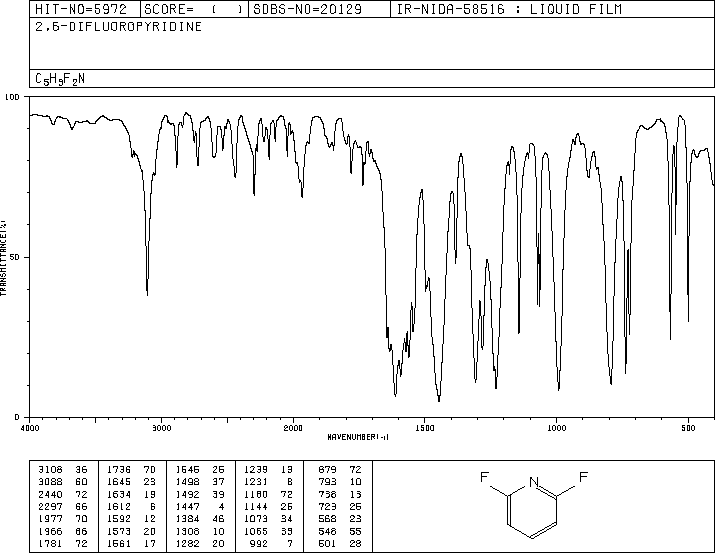This screenshot has width=715, height=553.
Task: Select the 3088 peak entry in the table
Action: [62, 481]
